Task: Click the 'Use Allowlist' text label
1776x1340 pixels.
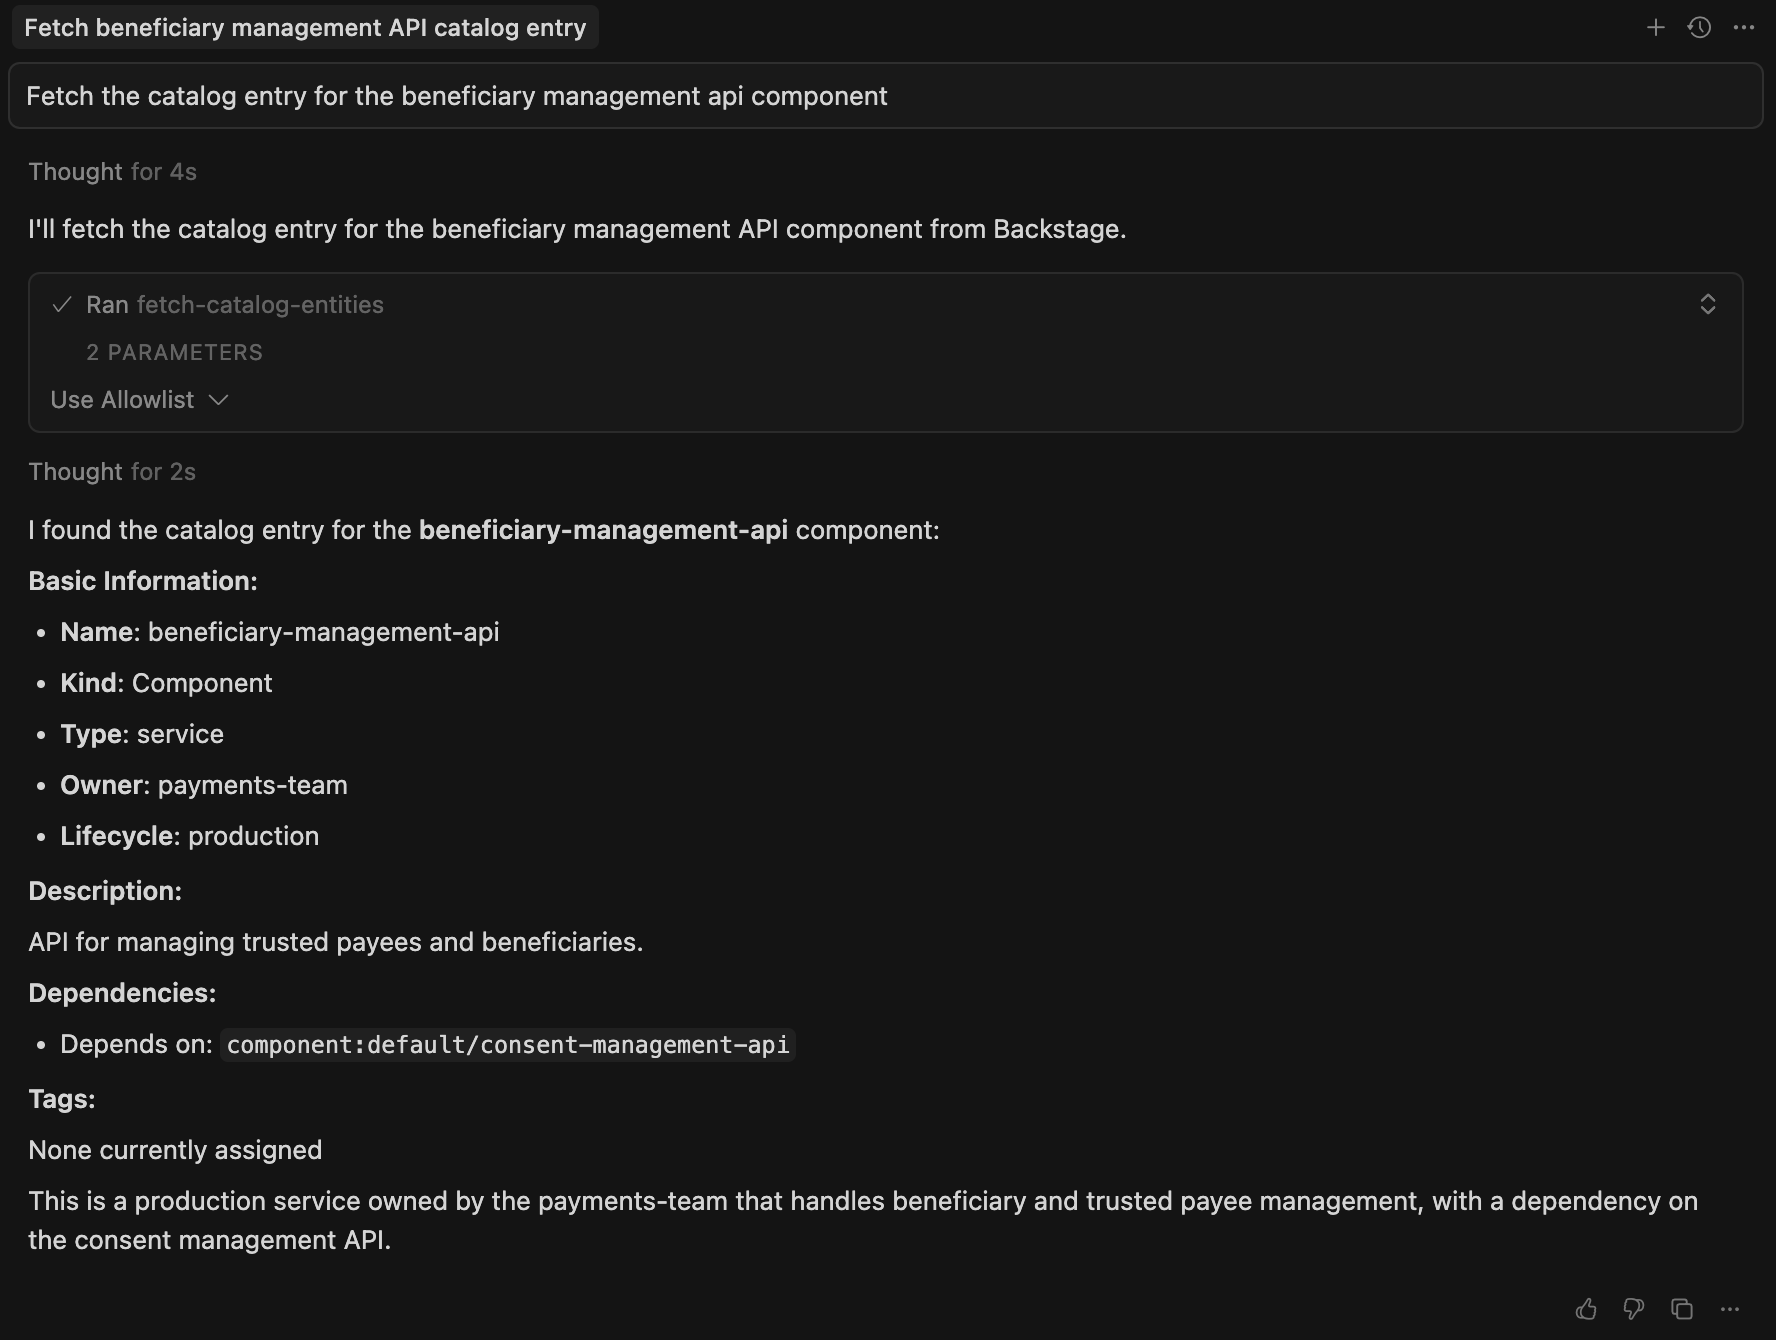Action: click(121, 399)
